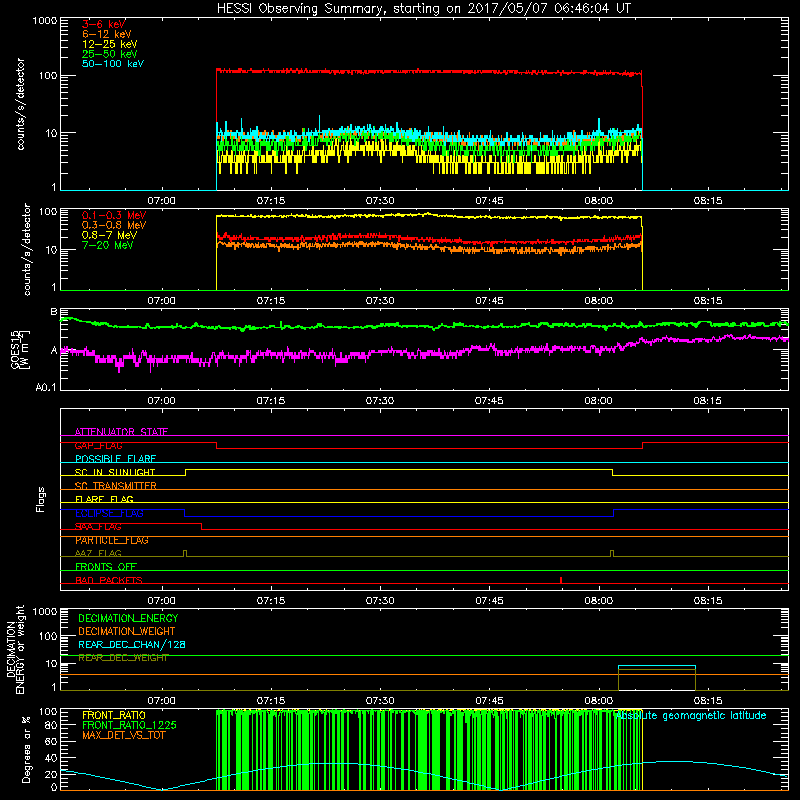Click the MAX_DET_VS_TOT legend label
800x800 pixels.
pyautogui.click(x=123, y=735)
